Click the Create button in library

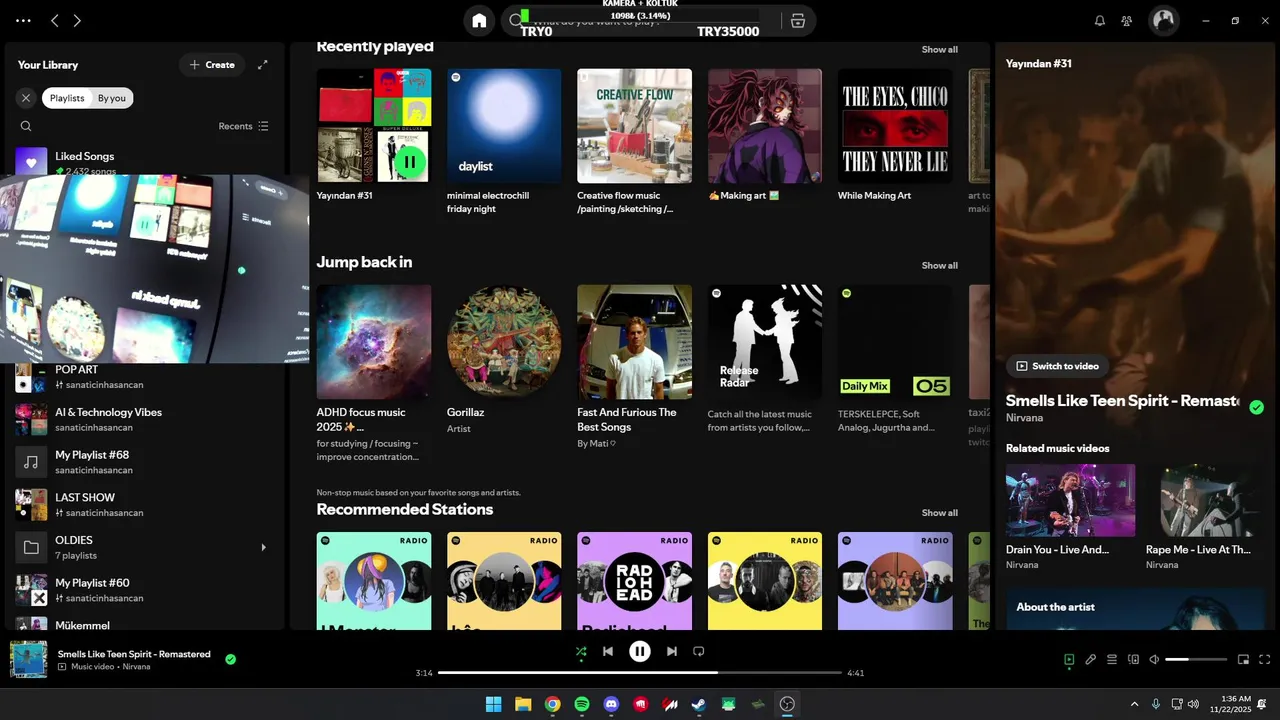[x=212, y=65]
